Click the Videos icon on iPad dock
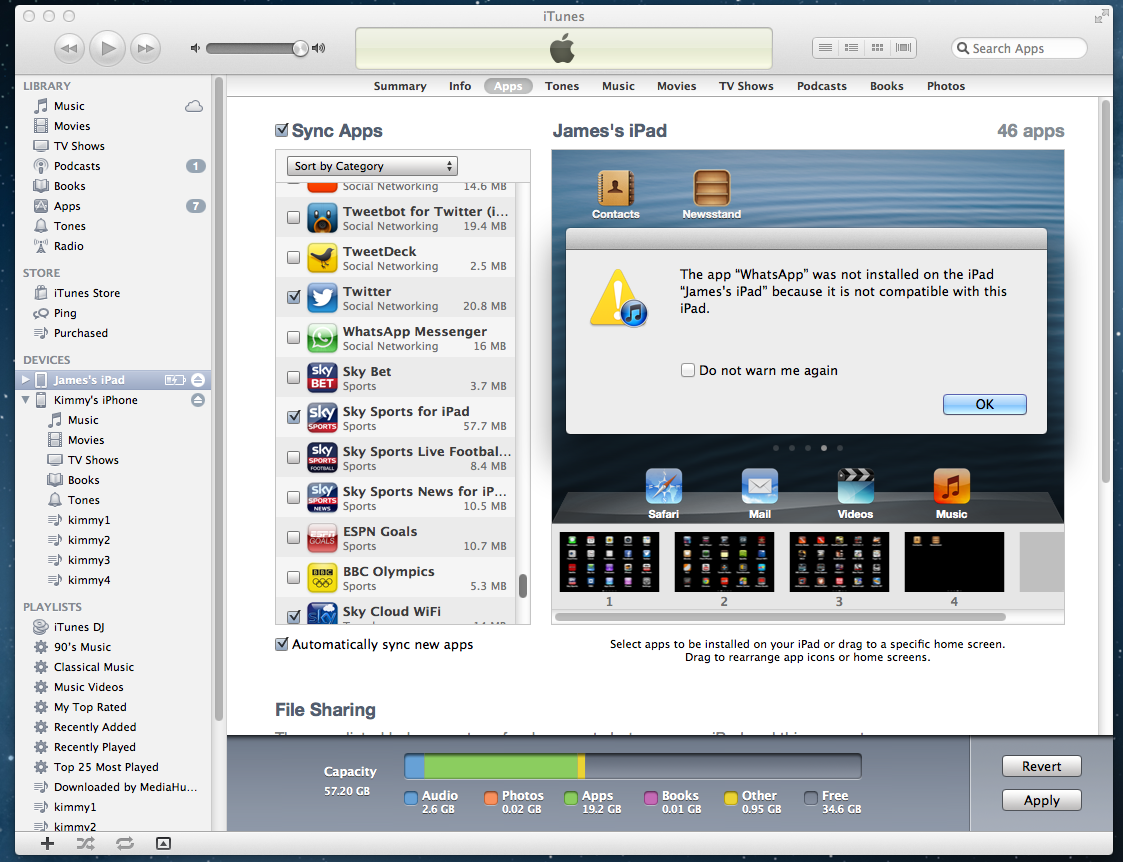The width and height of the screenshot is (1123, 862). (x=855, y=487)
